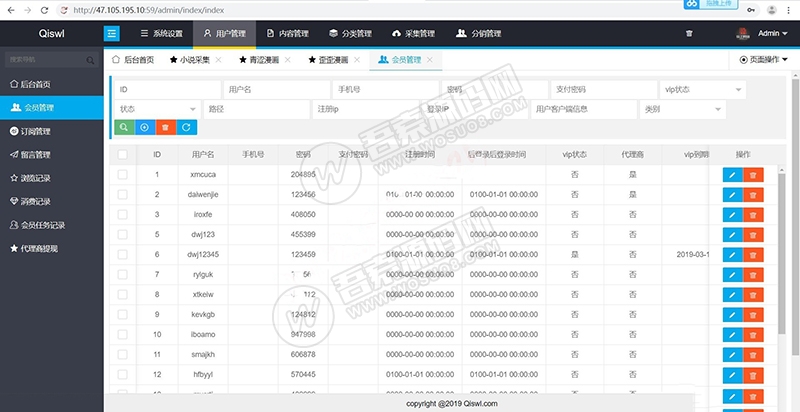The width and height of the screenshot is (800, 412).
Task: Go to 代理商提现 in the sidebar
Action: tap(39, 248)
